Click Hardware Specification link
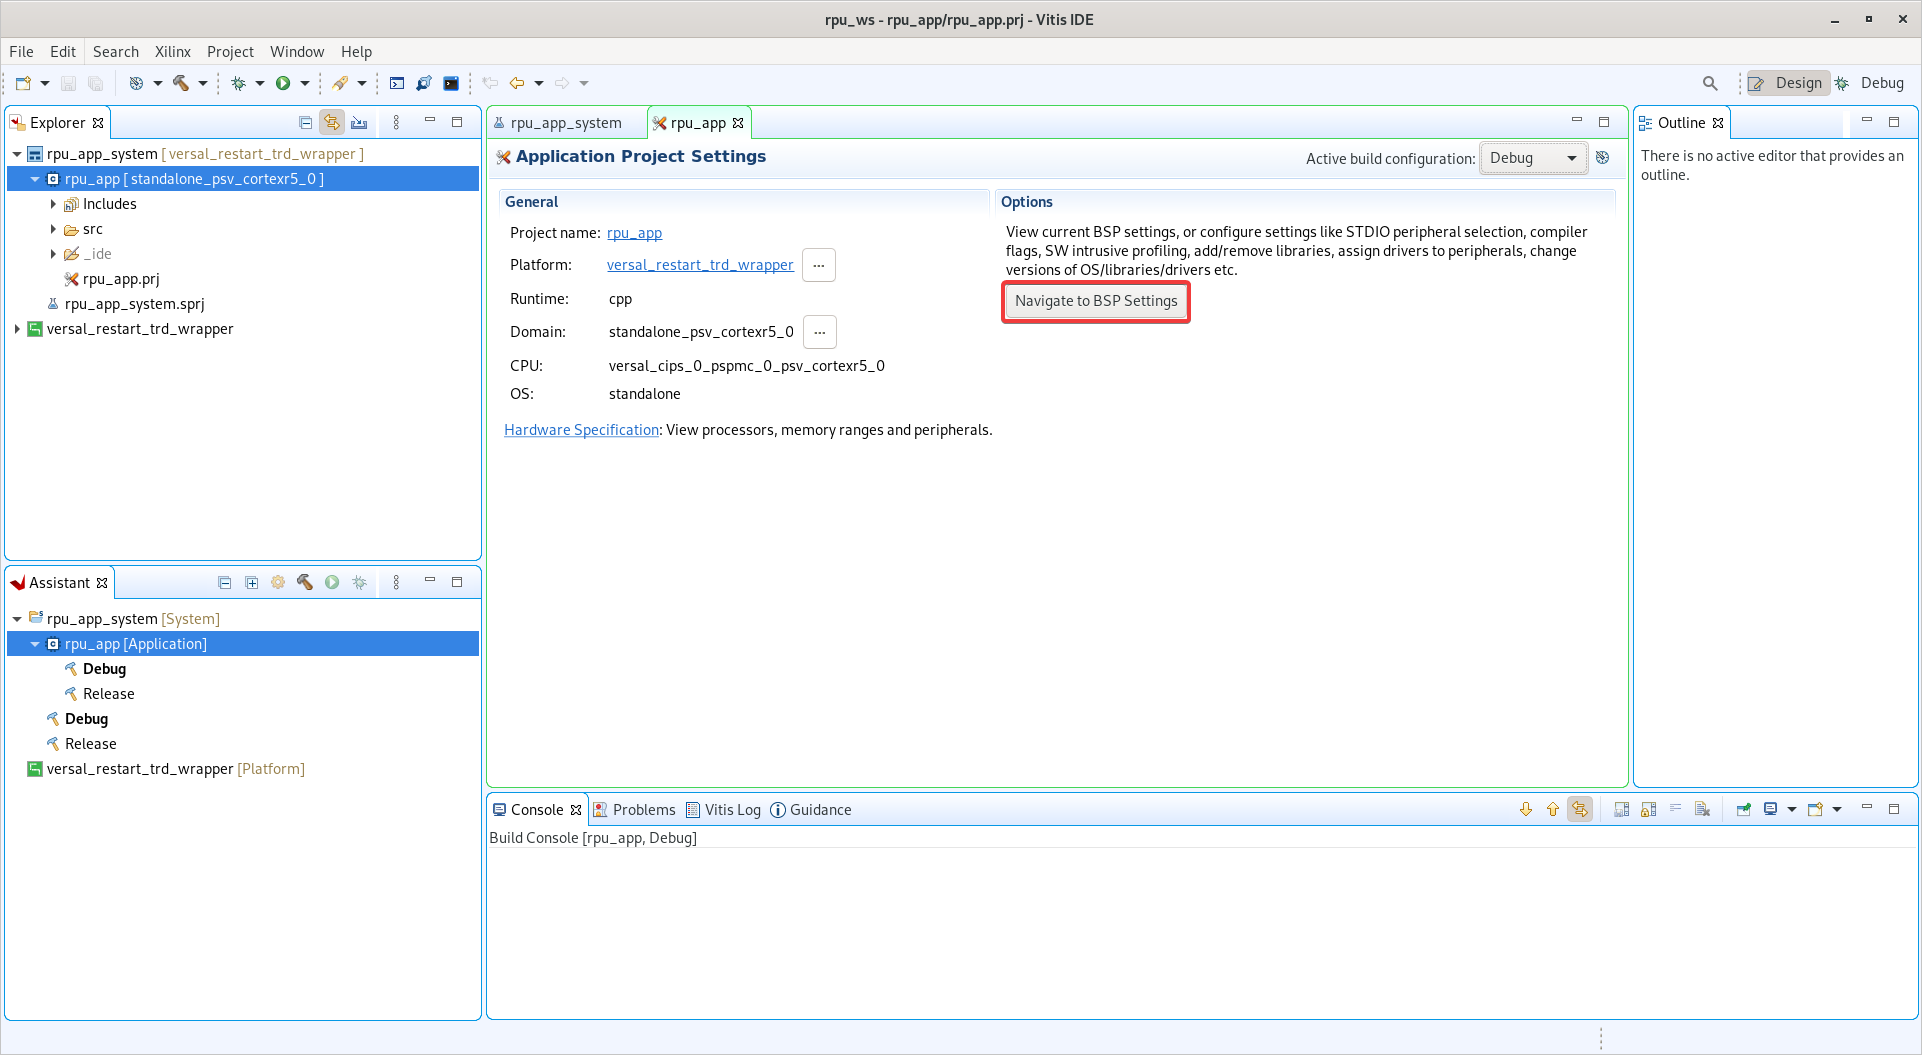Screen dimensions: 1922x1055 (581, 430)
